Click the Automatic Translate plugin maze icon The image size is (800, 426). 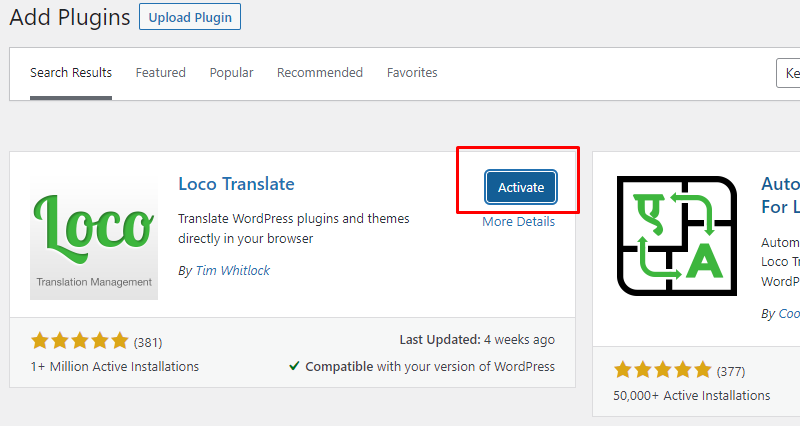pos(677,236)
